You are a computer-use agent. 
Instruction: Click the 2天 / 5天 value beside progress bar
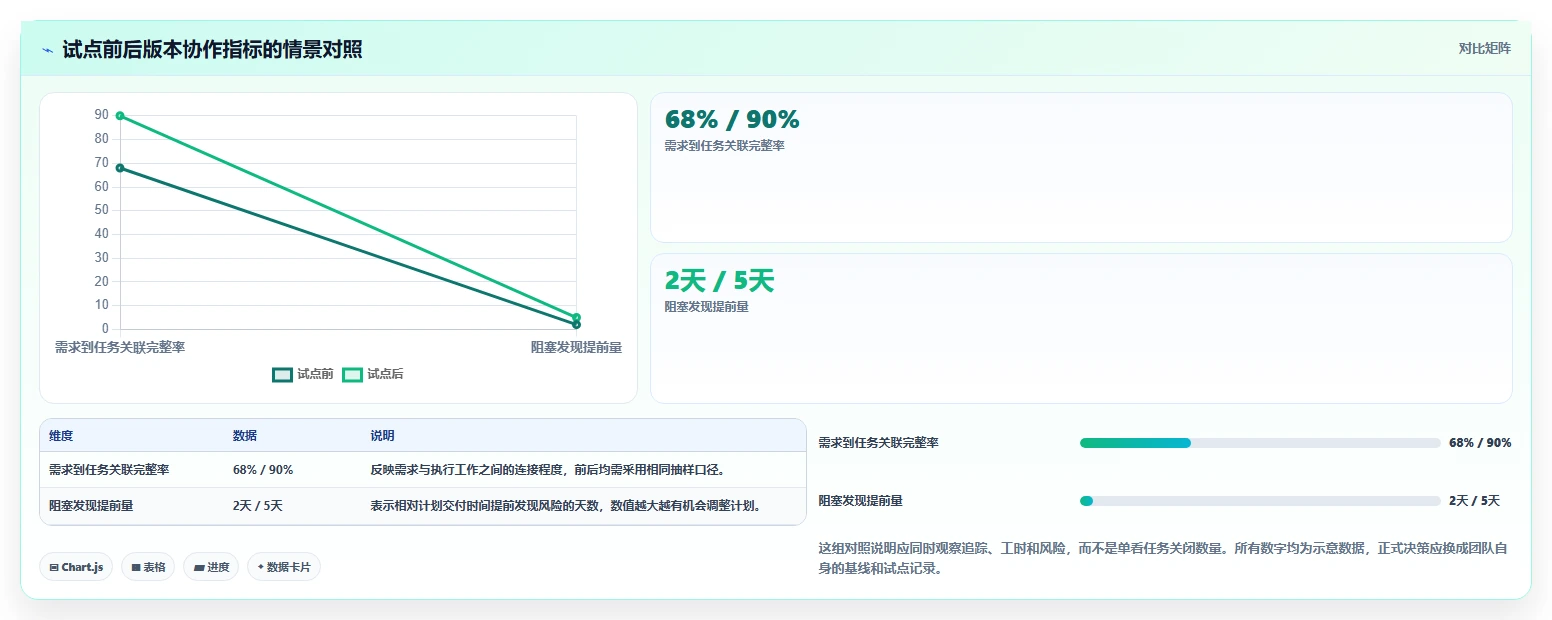pyautogui.click(x=1475, y=501)
